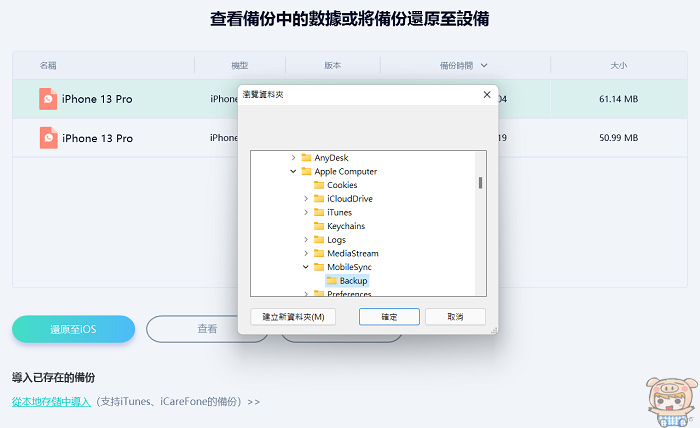Expand the Logs folder node
The width and height of the screenshot is (700, 428).
click(306, 240)
